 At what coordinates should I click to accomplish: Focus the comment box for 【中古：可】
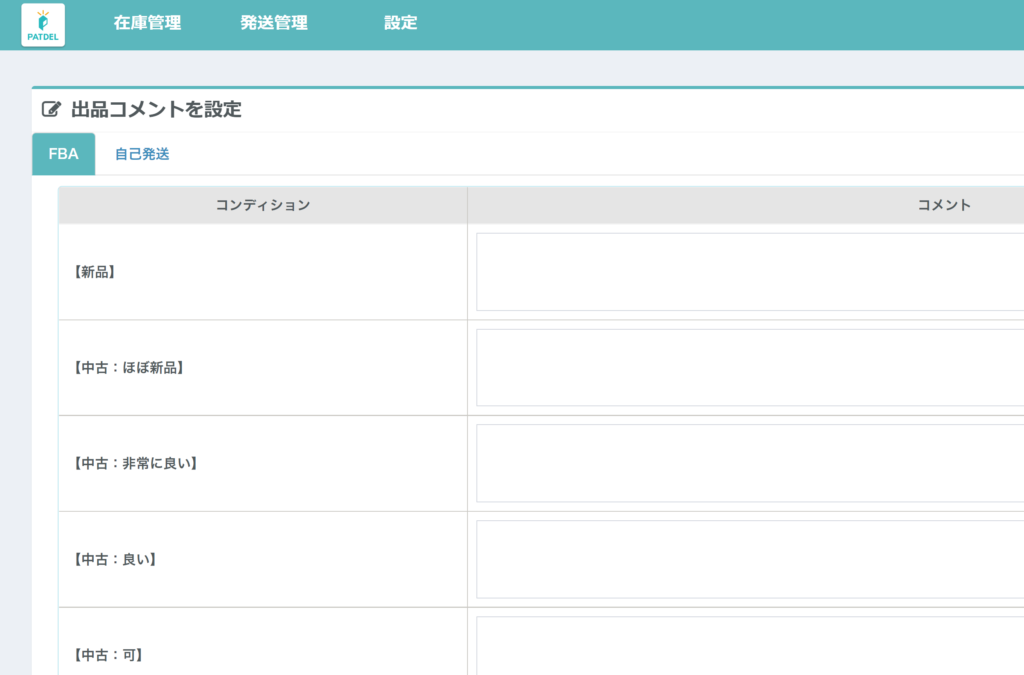(x=750, y=647)
